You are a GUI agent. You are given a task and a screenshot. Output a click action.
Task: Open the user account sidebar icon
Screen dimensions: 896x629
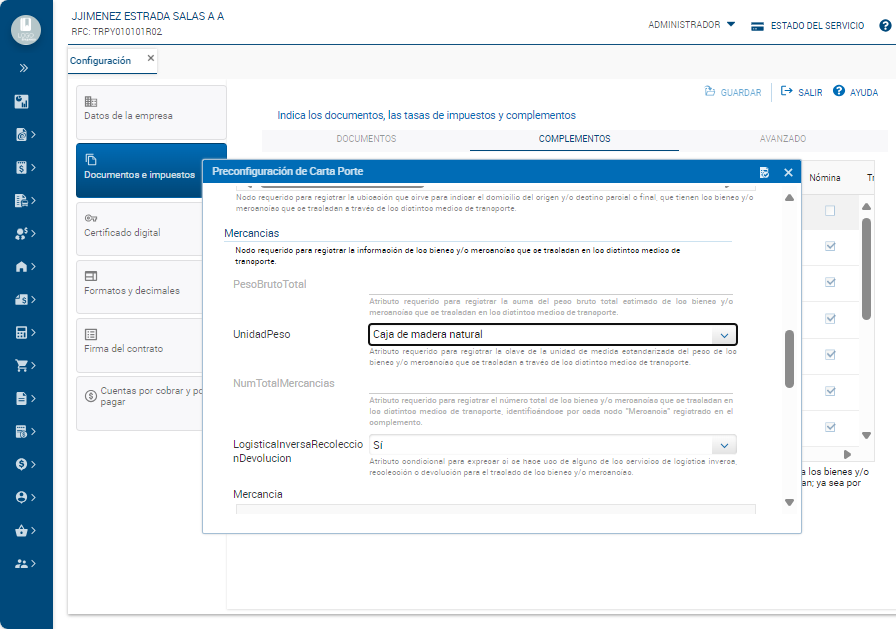coord(21,497)
